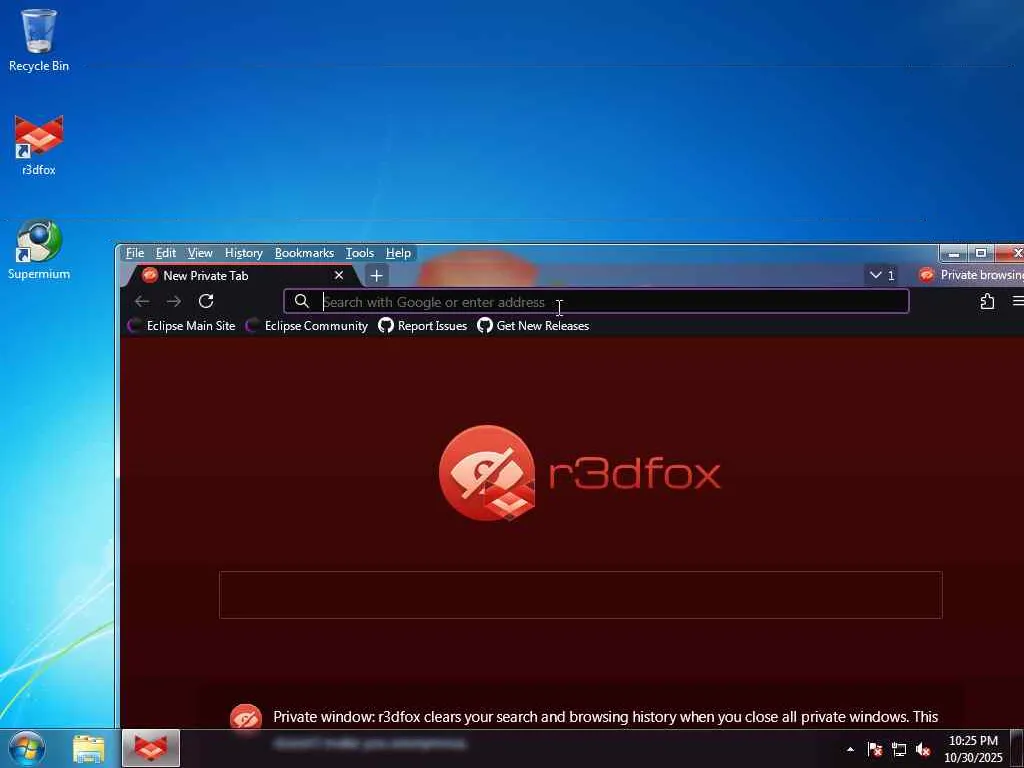Open the Recycle Bin desktop icon
Image resolution: width=1024 pixels, height=768 pixels.
[39, 40]
